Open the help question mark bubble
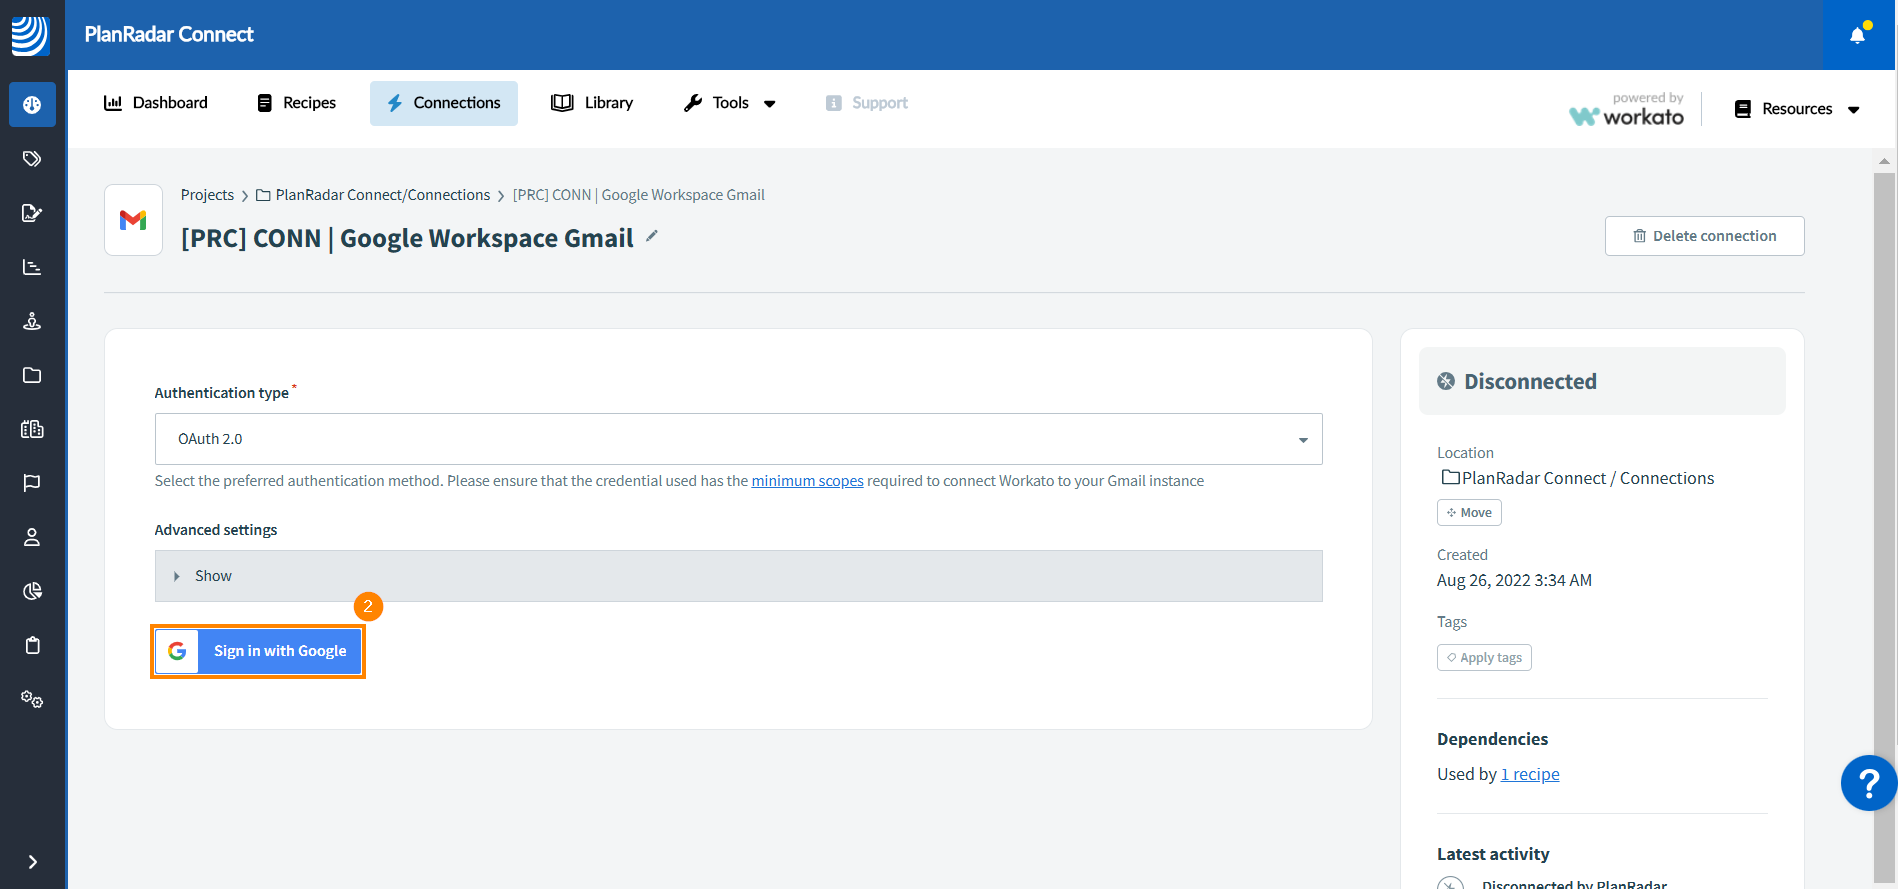Viewport: 1898px width, 889px height. click(x=1868, y=783)
